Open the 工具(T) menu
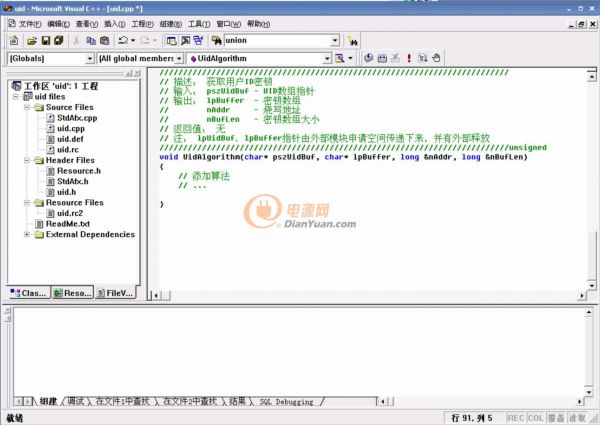Screen dimensions: 600x425 tap(199, 24)
